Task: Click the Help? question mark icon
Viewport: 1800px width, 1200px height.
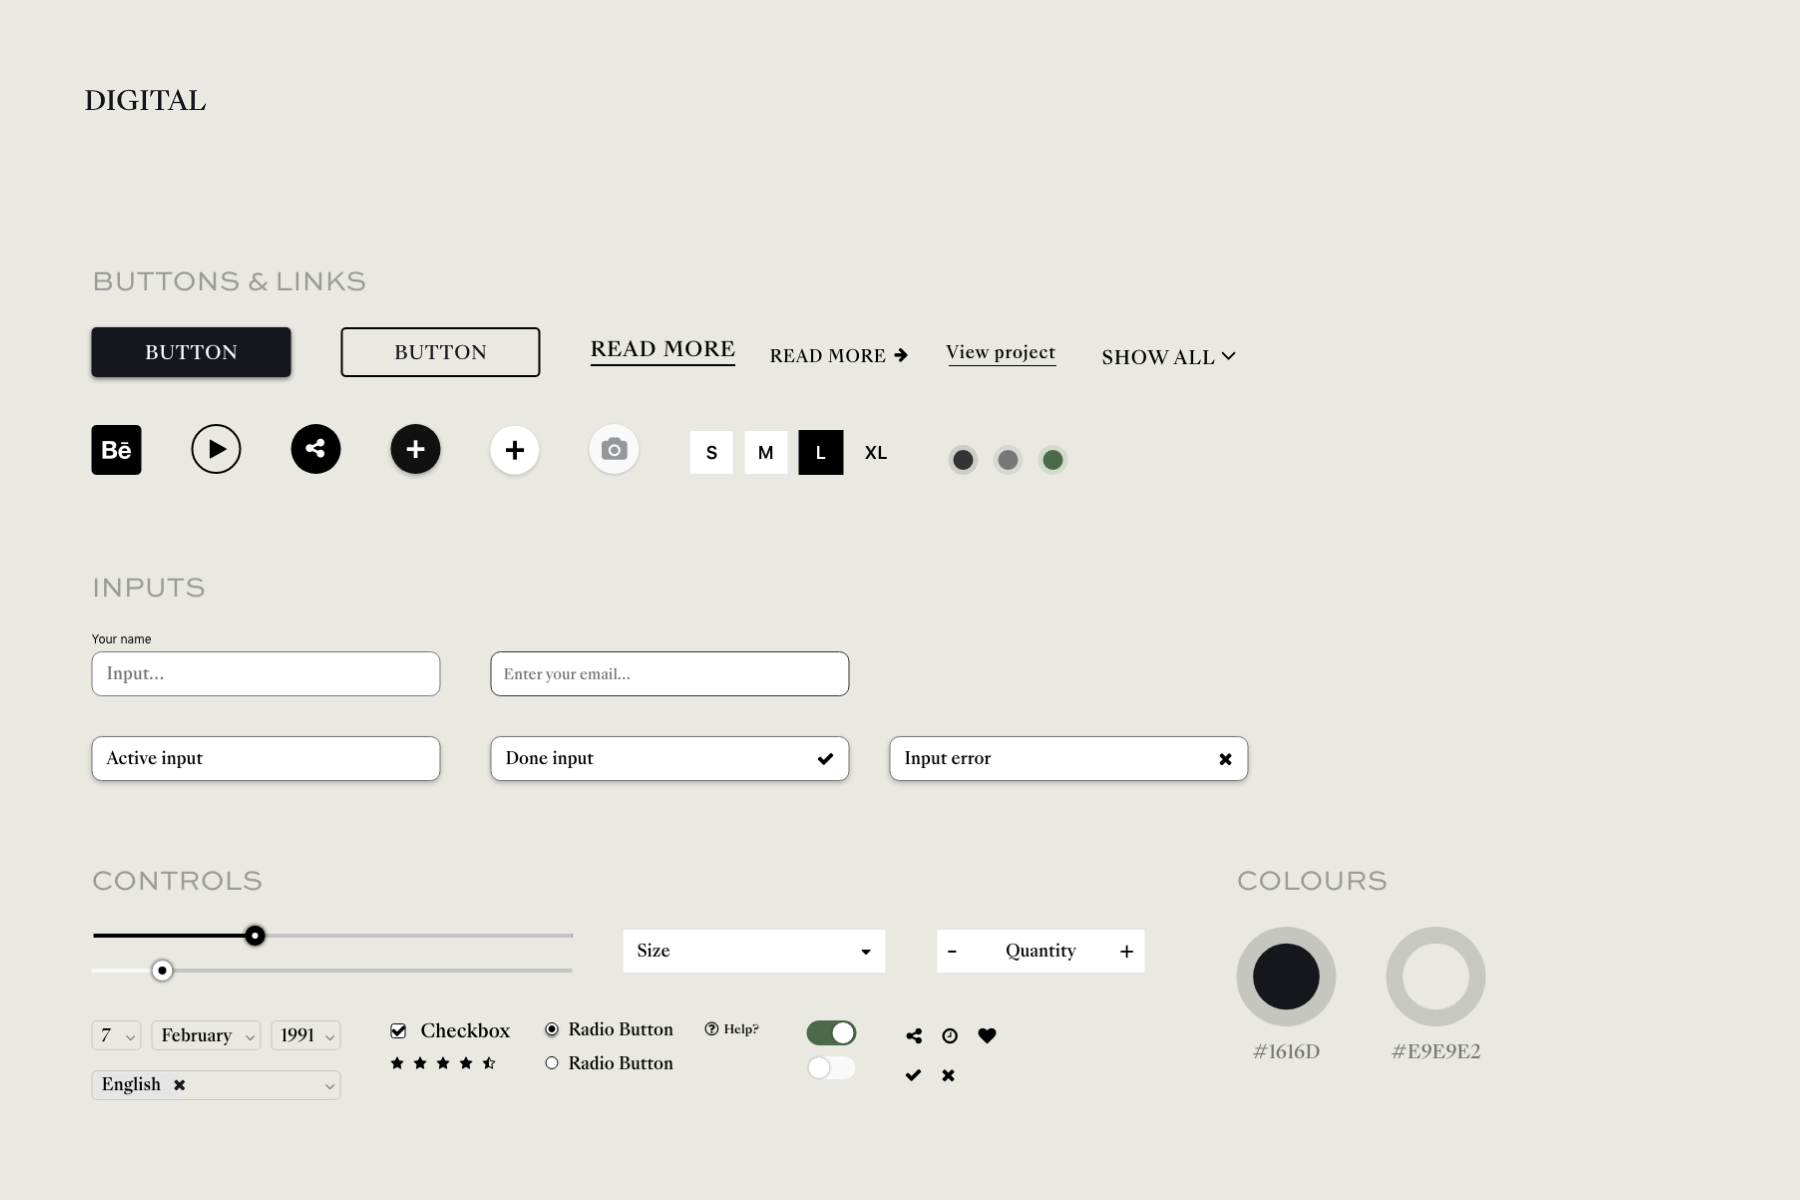Action: (711, 1029)
